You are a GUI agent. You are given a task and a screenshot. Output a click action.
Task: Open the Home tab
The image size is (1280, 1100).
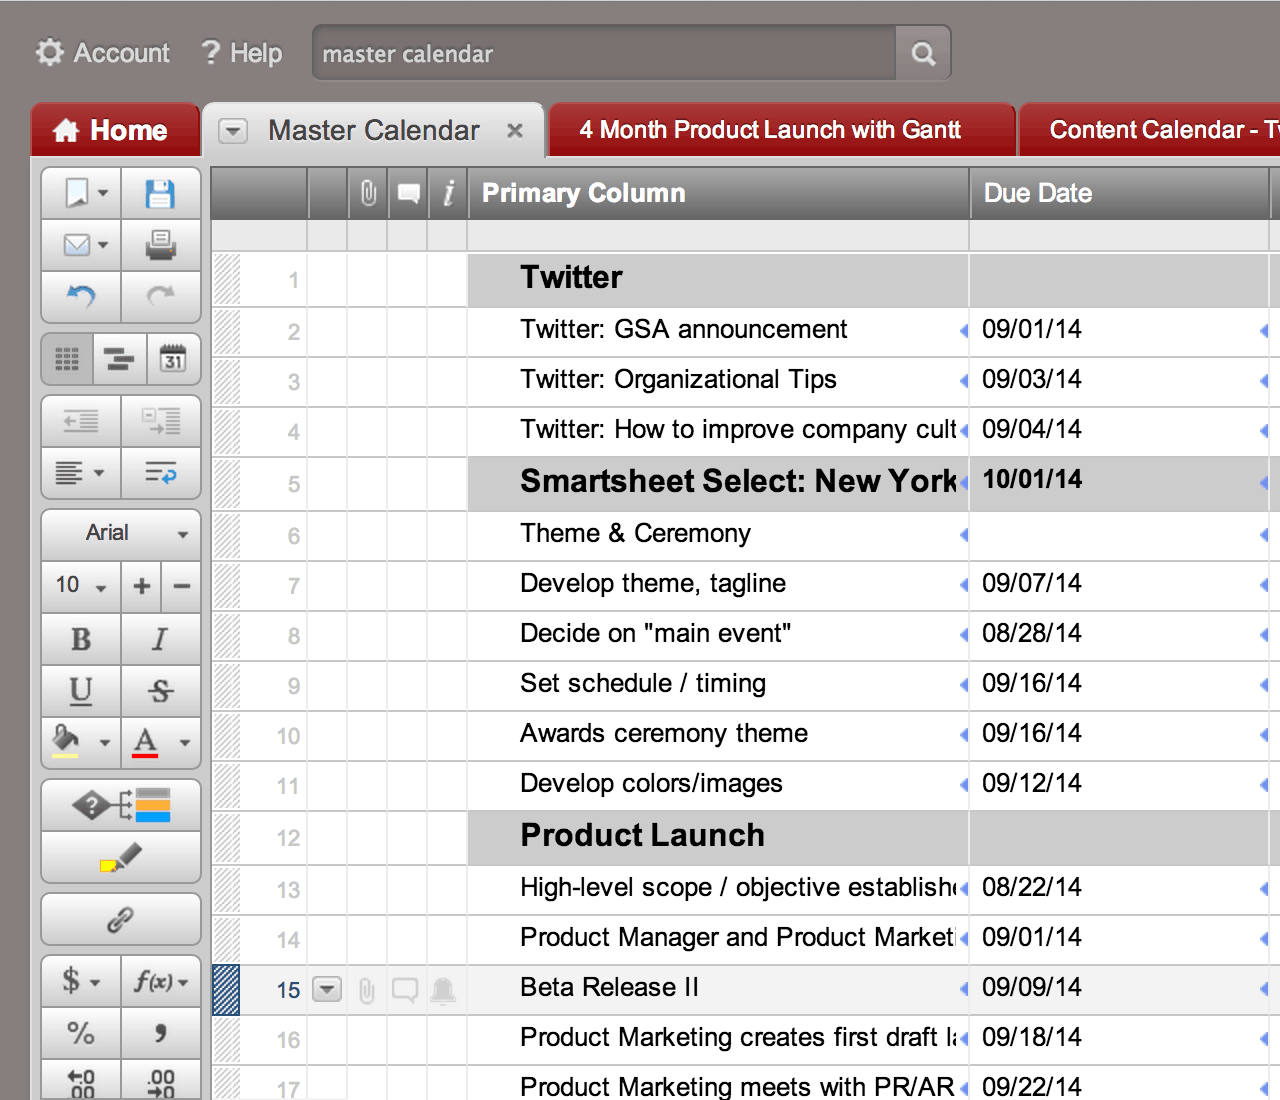point(114,131)
